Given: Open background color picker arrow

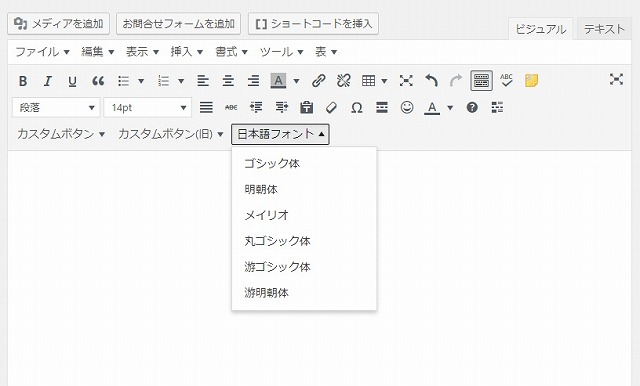Looking at the screenshot, I should coord(296,81).
